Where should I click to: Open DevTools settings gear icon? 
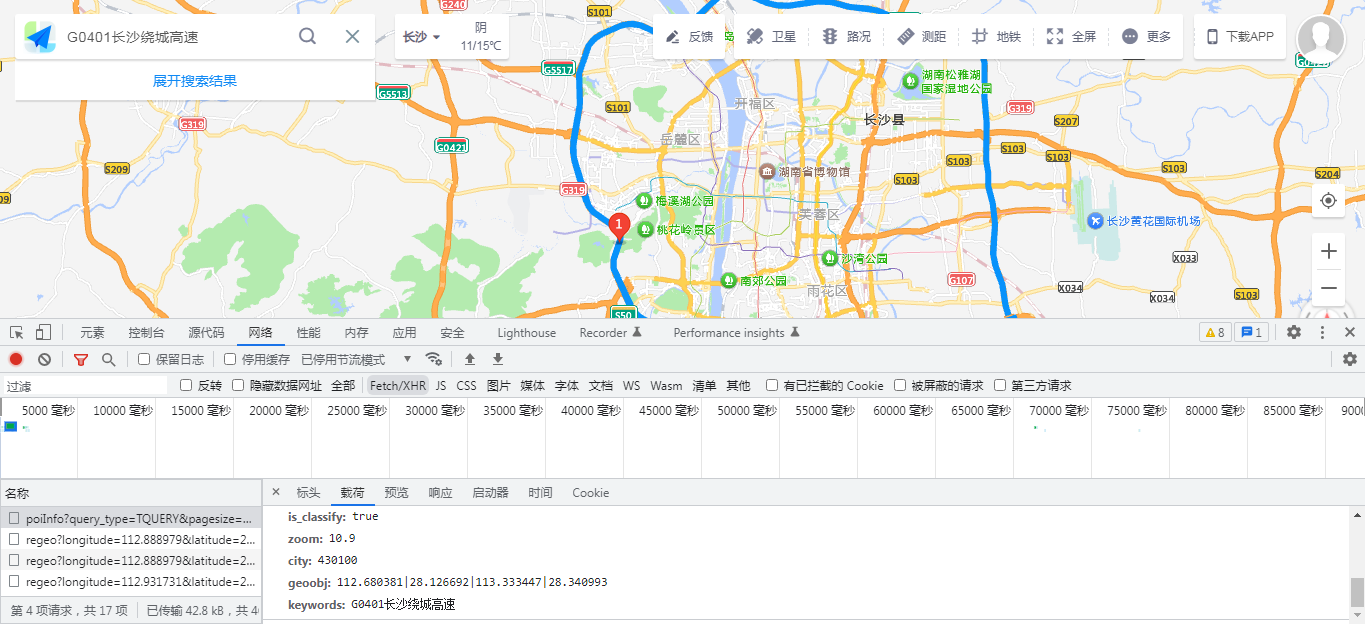pyautogui.click(x=1294, y=332)
